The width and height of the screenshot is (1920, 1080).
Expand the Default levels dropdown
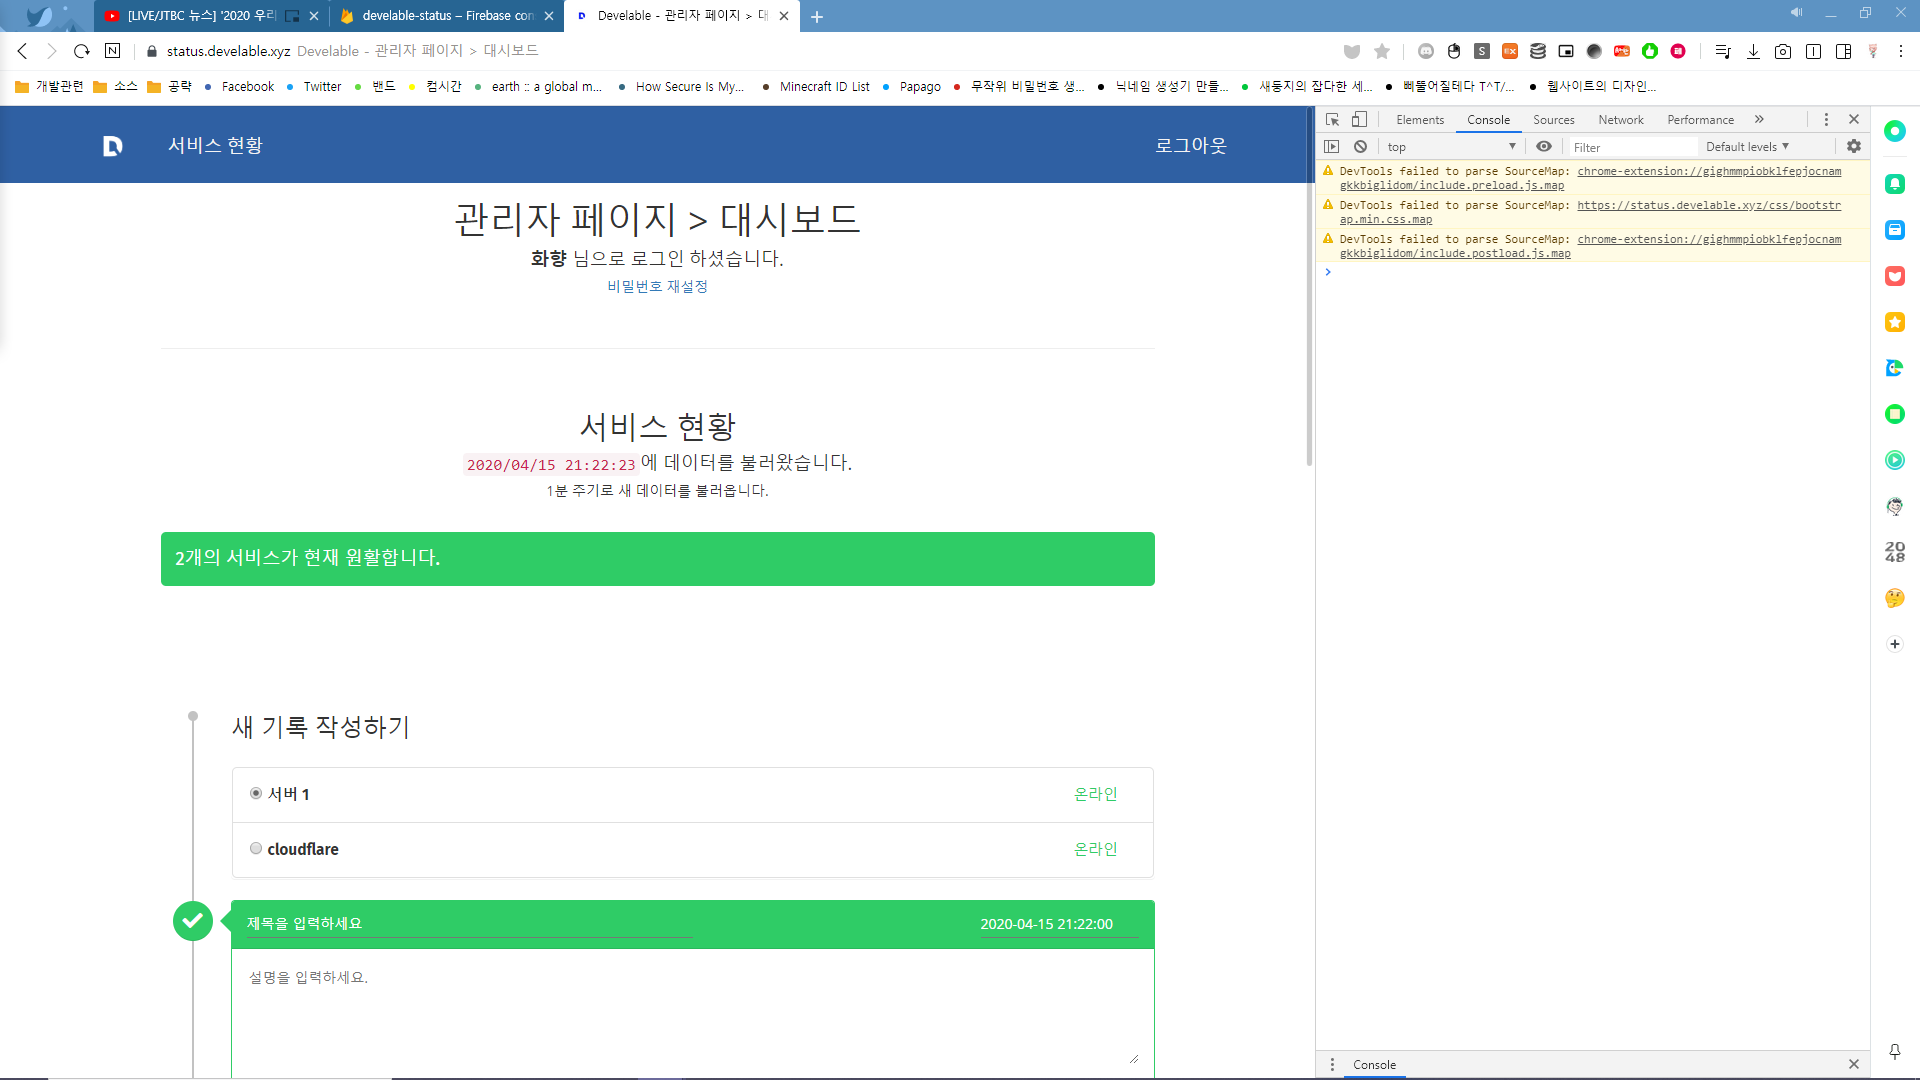[x=1747, y=147]
